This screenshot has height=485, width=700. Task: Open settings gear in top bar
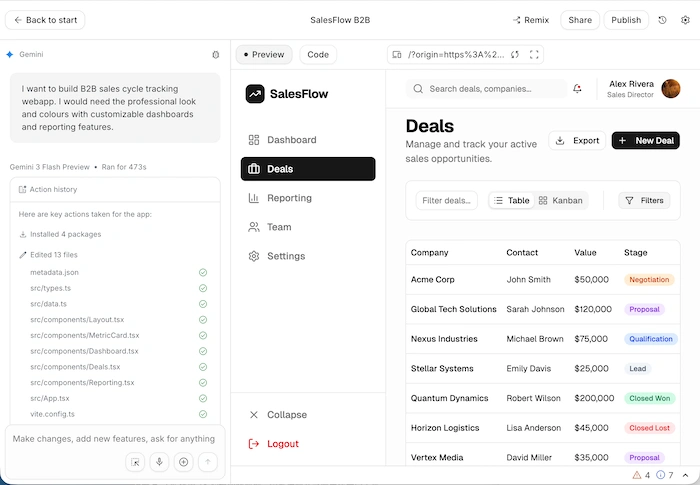coord(685,20)
